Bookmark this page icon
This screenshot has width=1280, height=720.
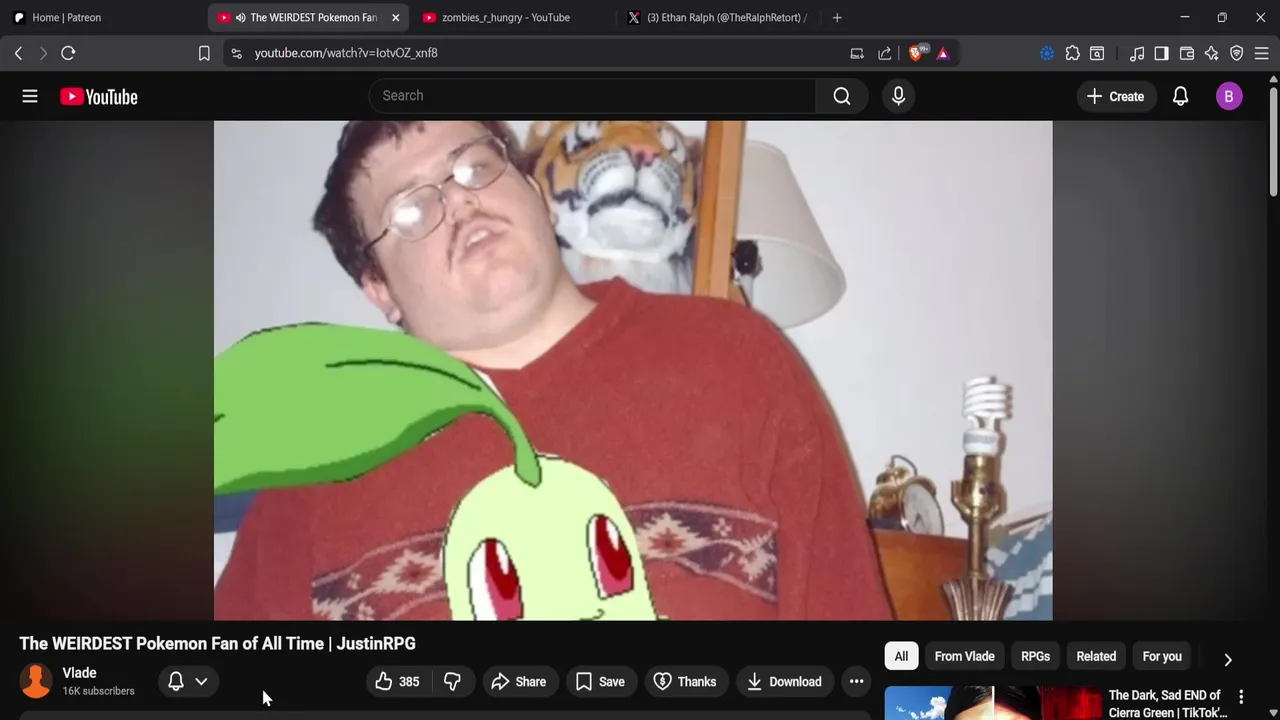click(204, 53)
